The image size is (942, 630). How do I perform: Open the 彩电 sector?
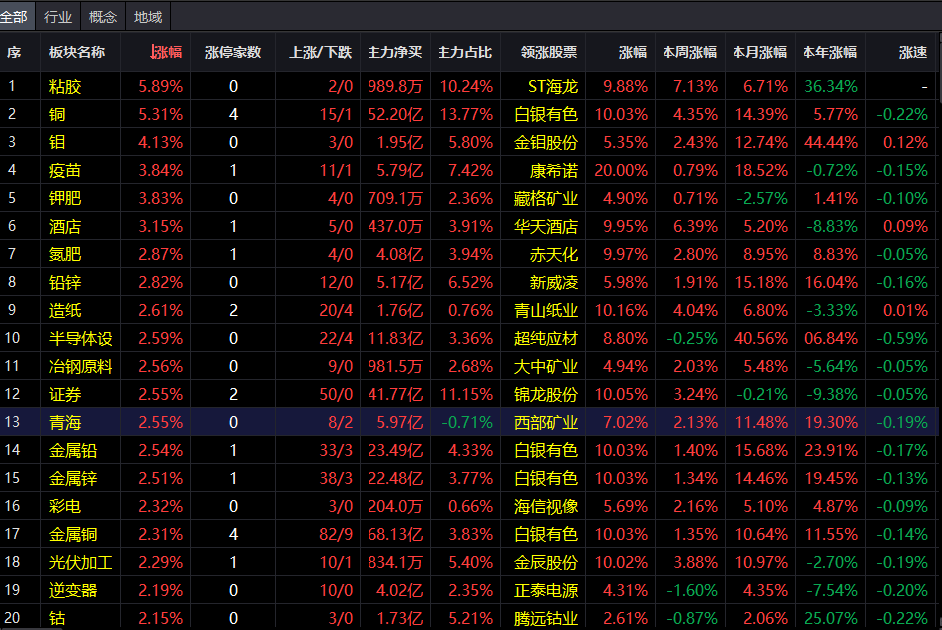click(65, 506)
